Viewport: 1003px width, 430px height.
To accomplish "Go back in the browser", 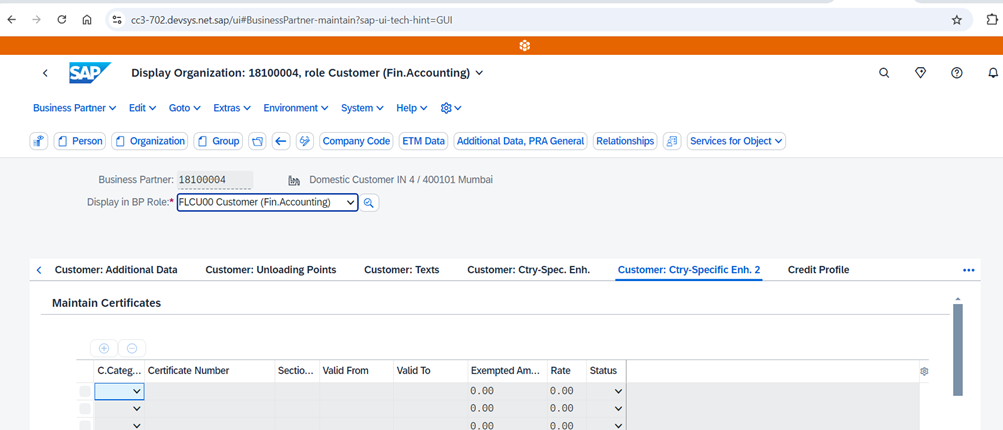I will (x=12, y=20).
